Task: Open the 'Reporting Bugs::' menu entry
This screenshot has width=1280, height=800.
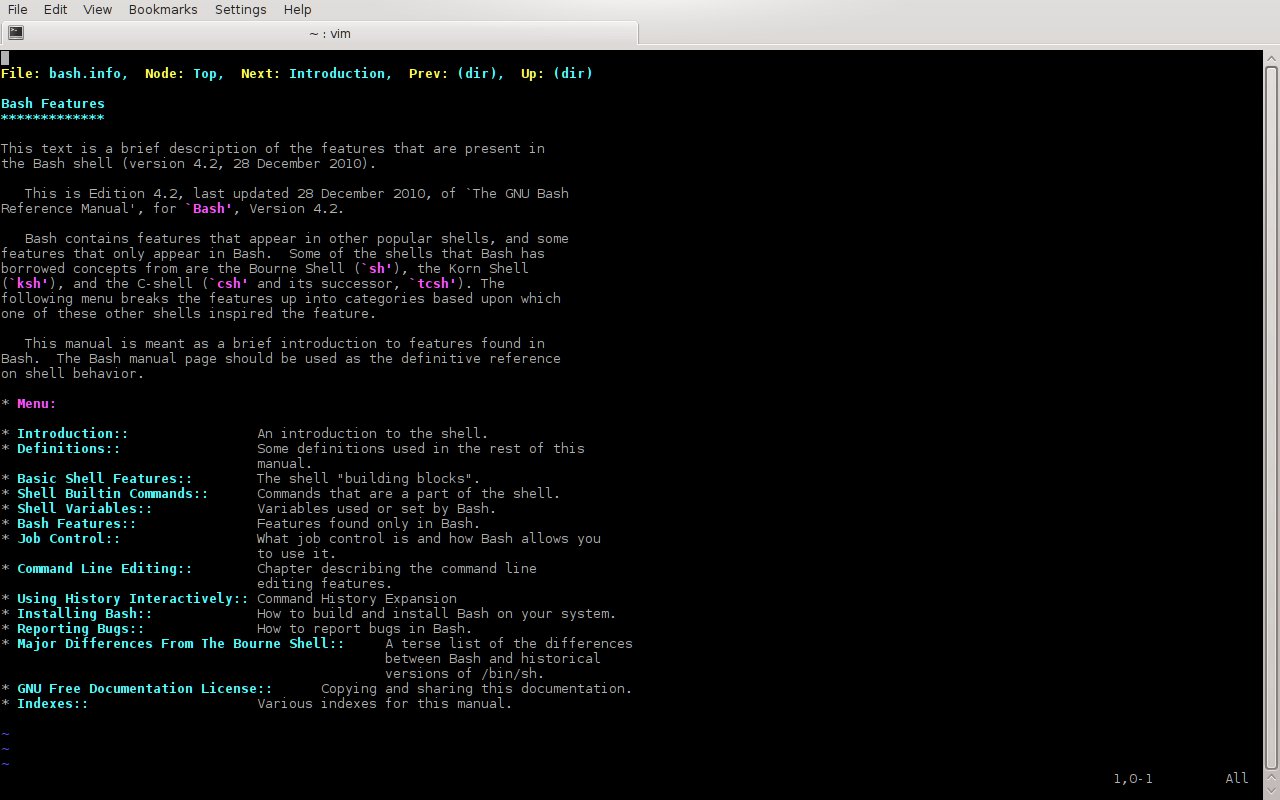Action: [x=81, y=628]
